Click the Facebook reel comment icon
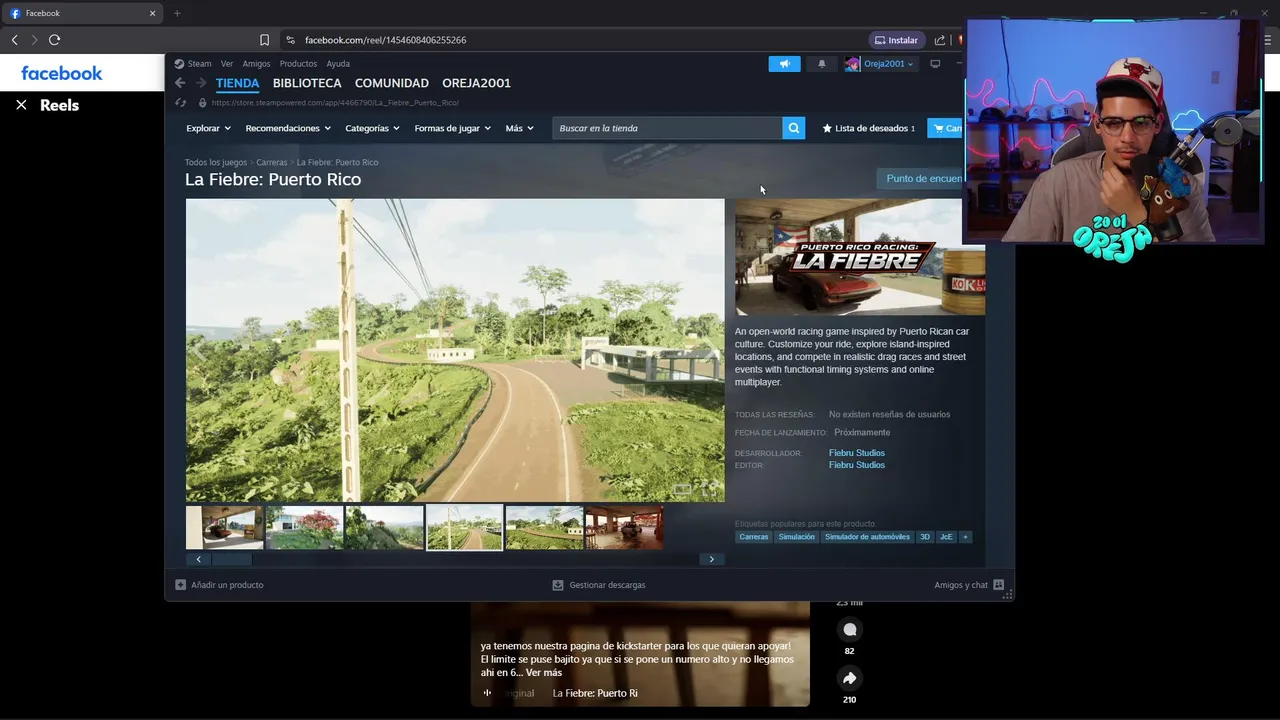Viewport: 1280px width, 720px height. tap(849, 629)
